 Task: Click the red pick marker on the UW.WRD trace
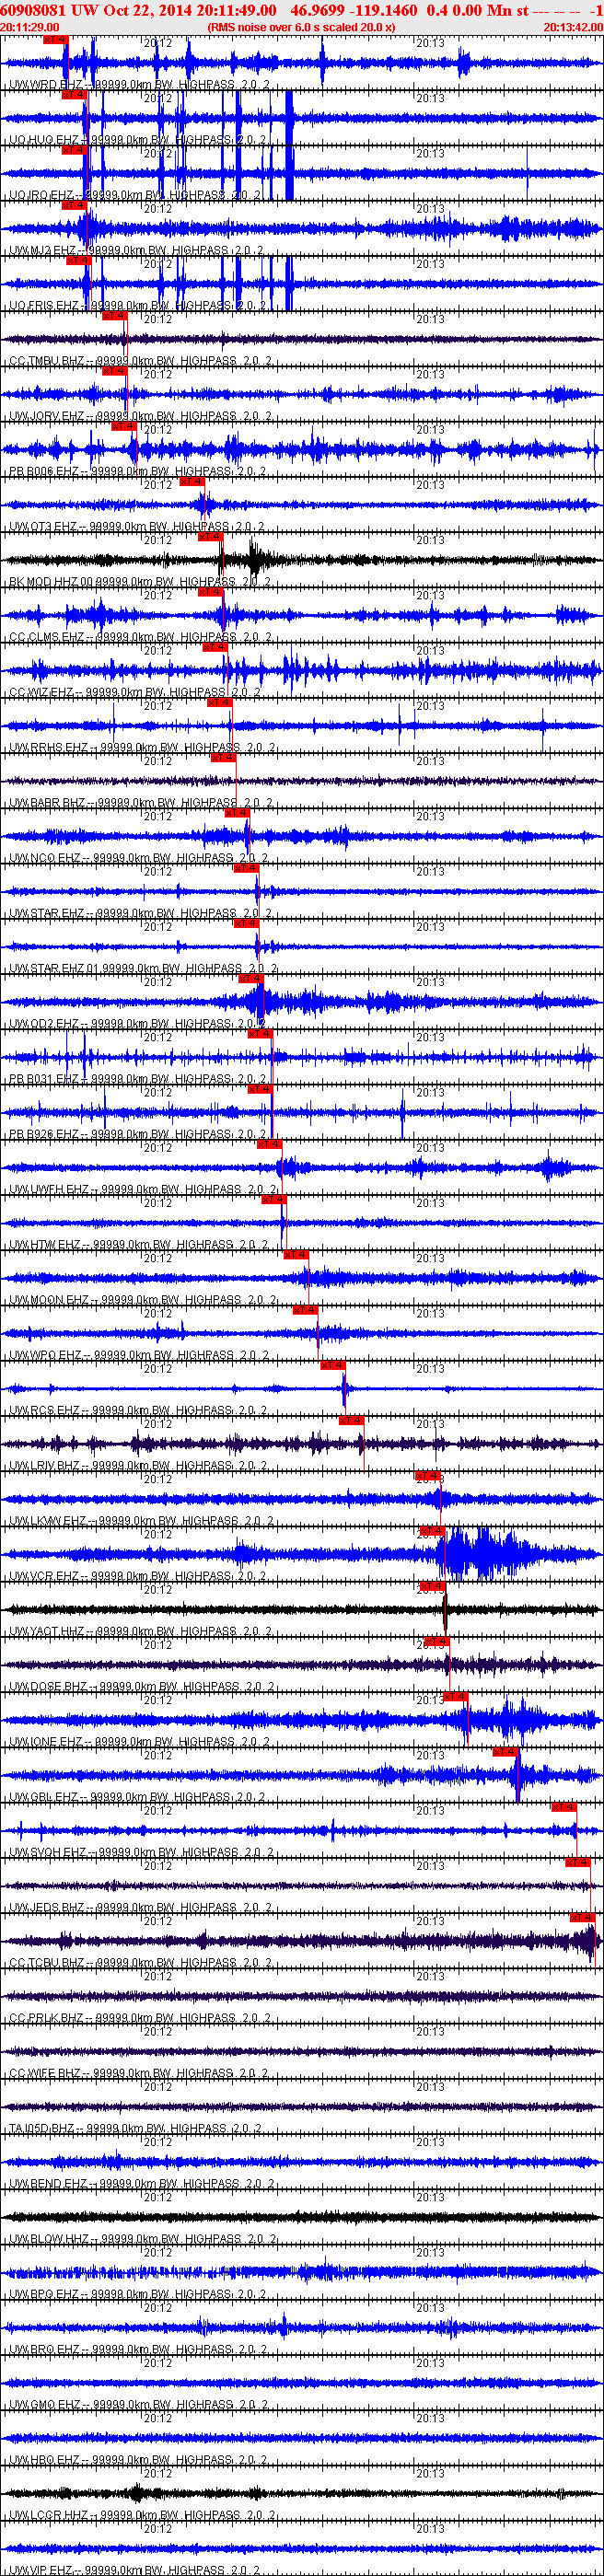[x=56, y=39]
